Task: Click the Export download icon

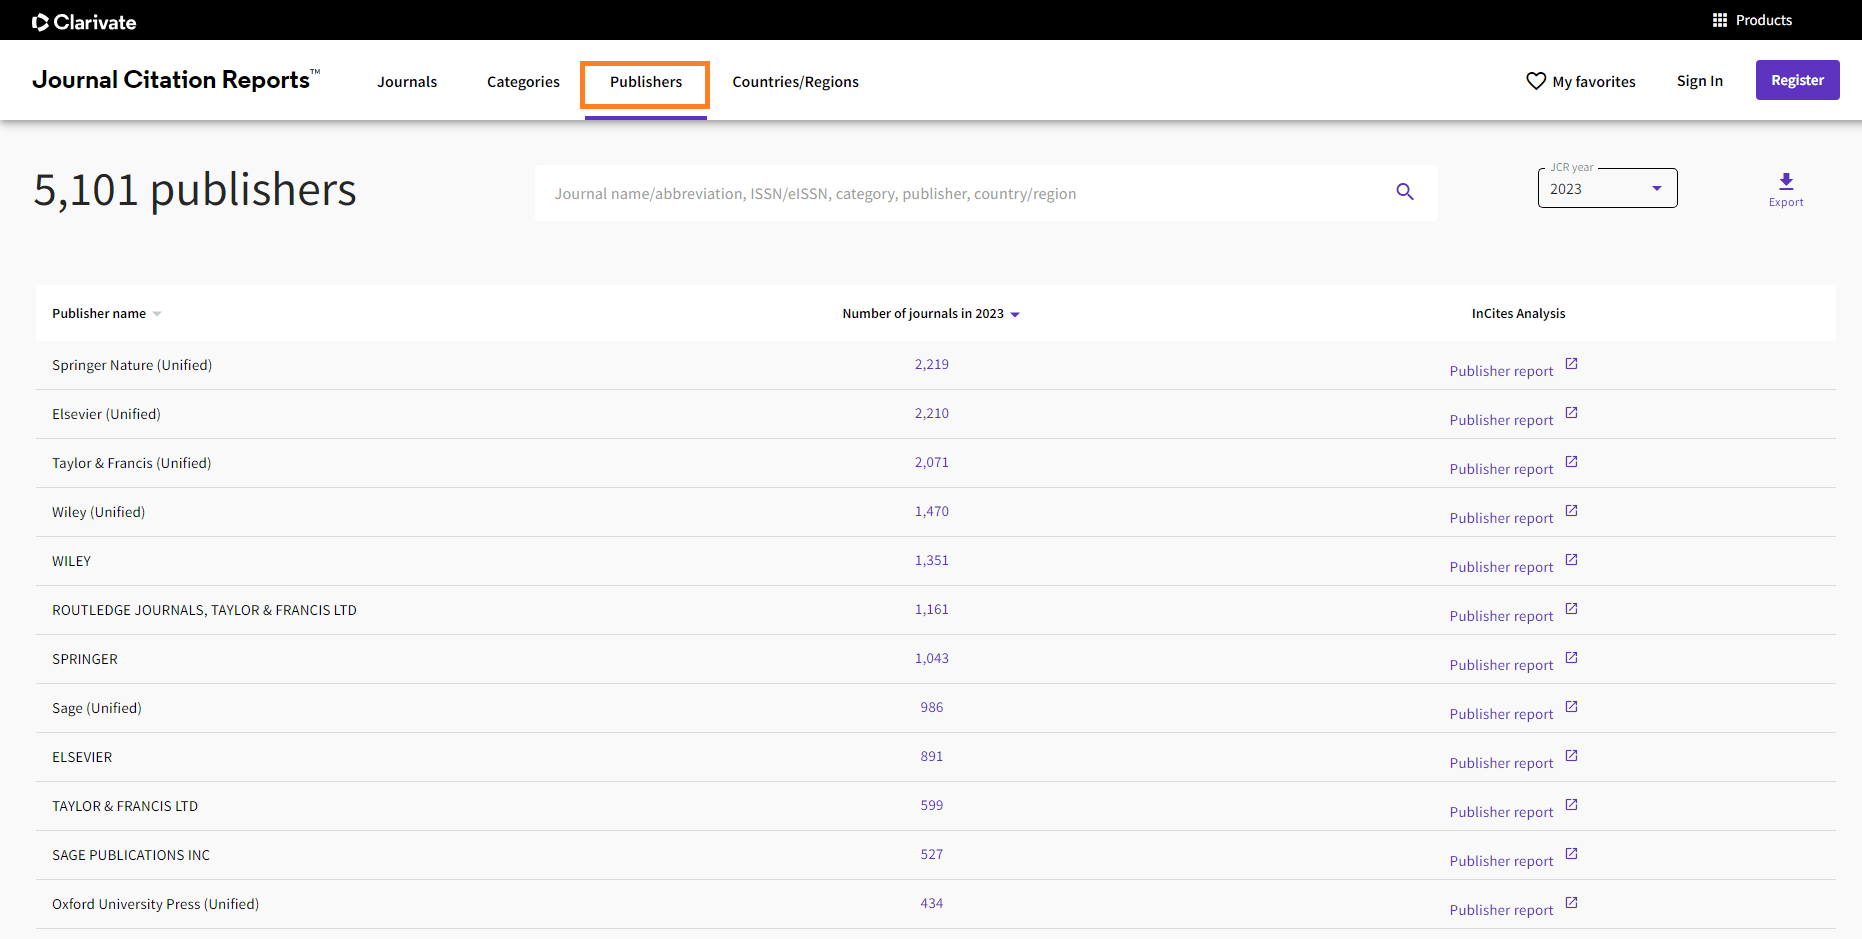Action: (x=1786, y=181)
